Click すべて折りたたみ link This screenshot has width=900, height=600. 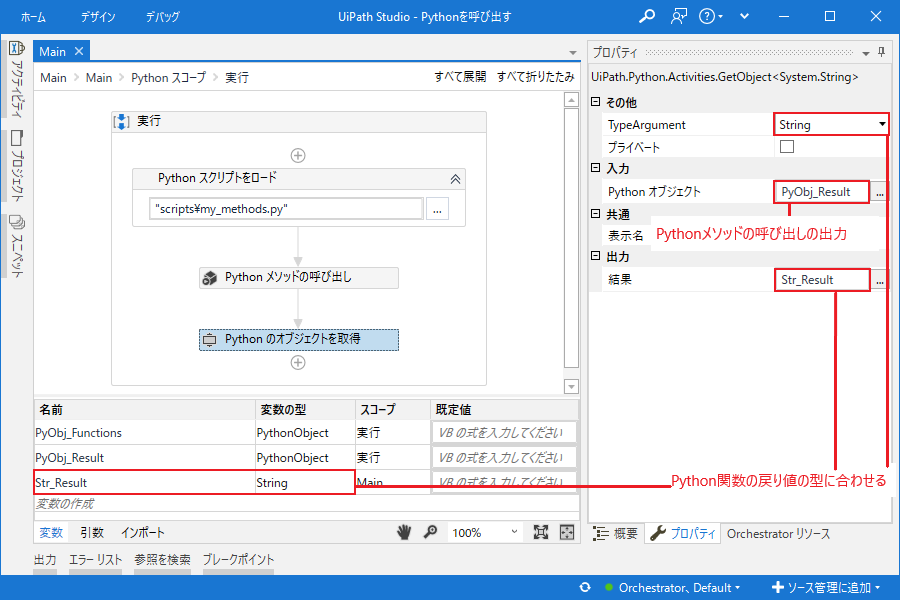535,77
